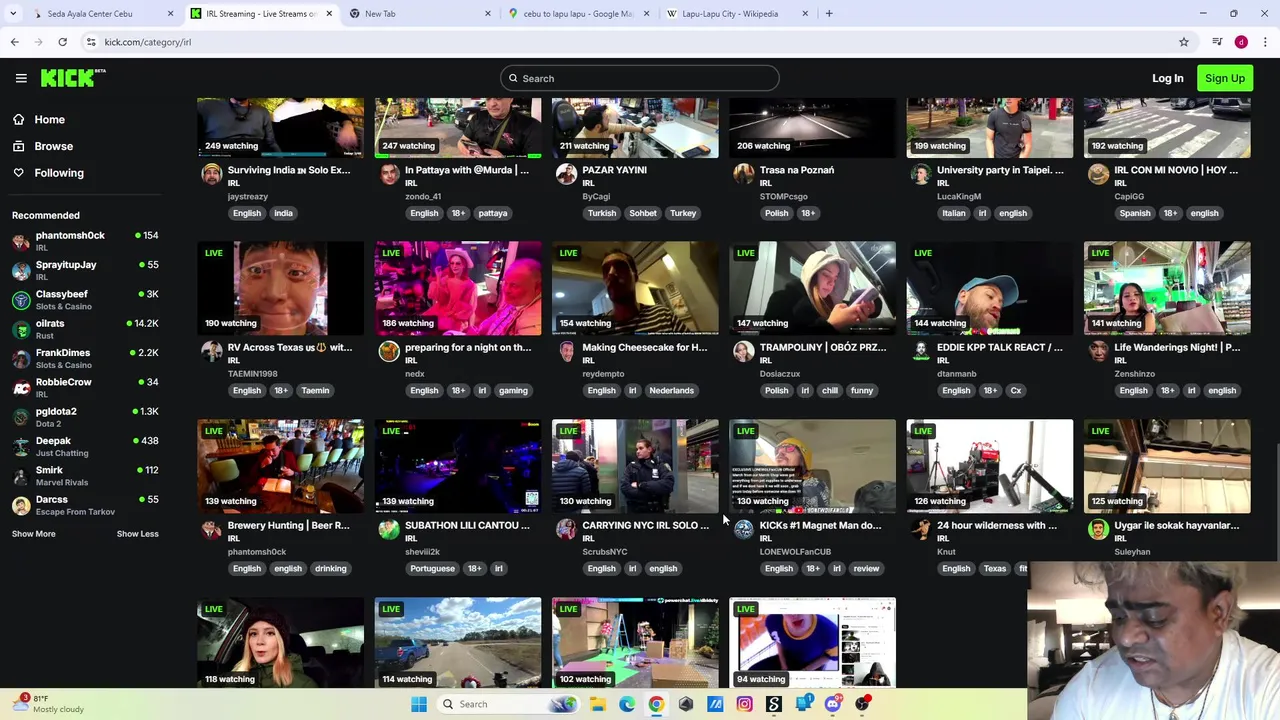
Task: Close the cebu to lapu lapu Maps tab
Action: (646, 14)
